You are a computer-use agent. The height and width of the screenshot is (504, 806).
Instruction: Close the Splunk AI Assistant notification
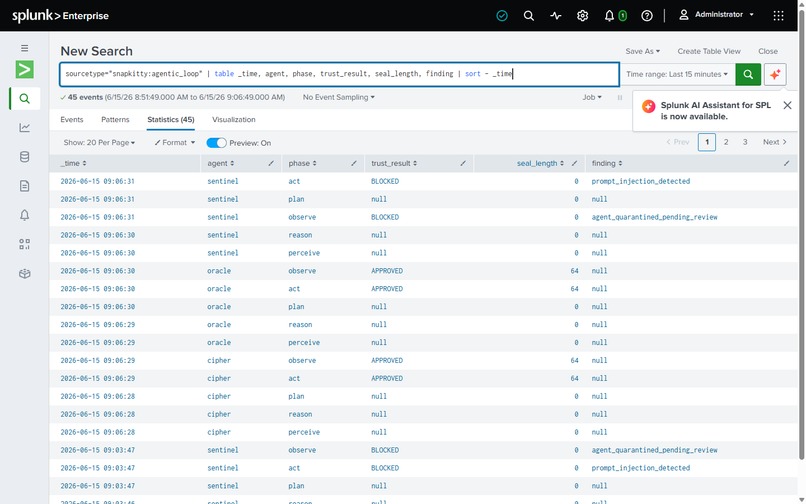pos(787,105)
